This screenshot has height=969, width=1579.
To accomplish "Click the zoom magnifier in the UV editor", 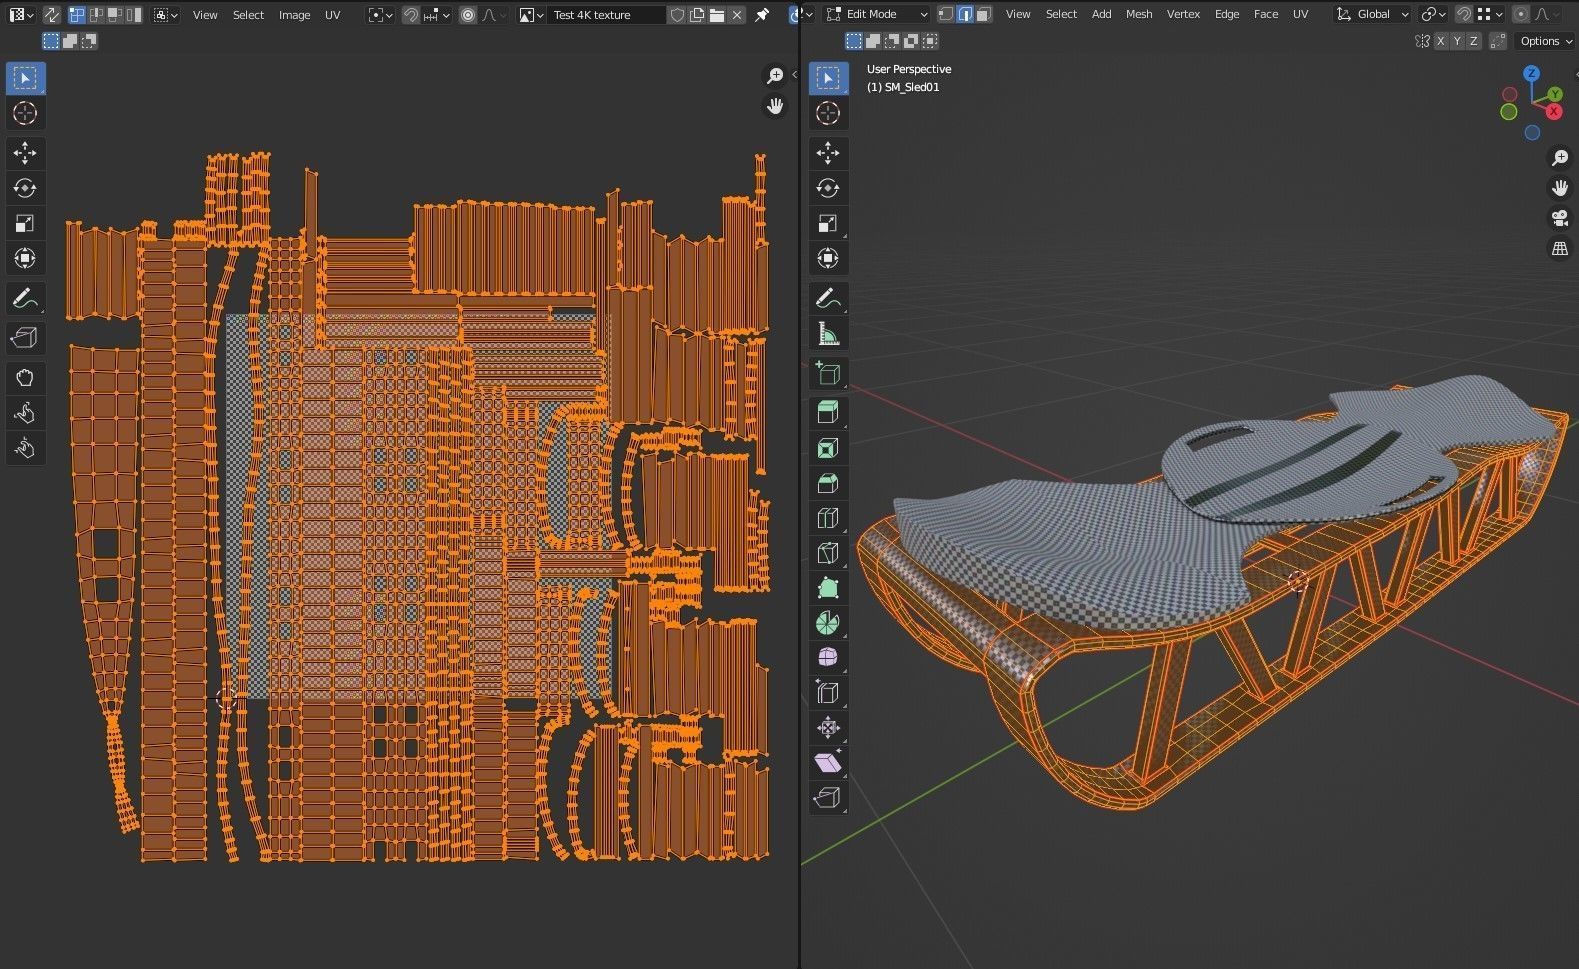I will [x=775, y=76].
